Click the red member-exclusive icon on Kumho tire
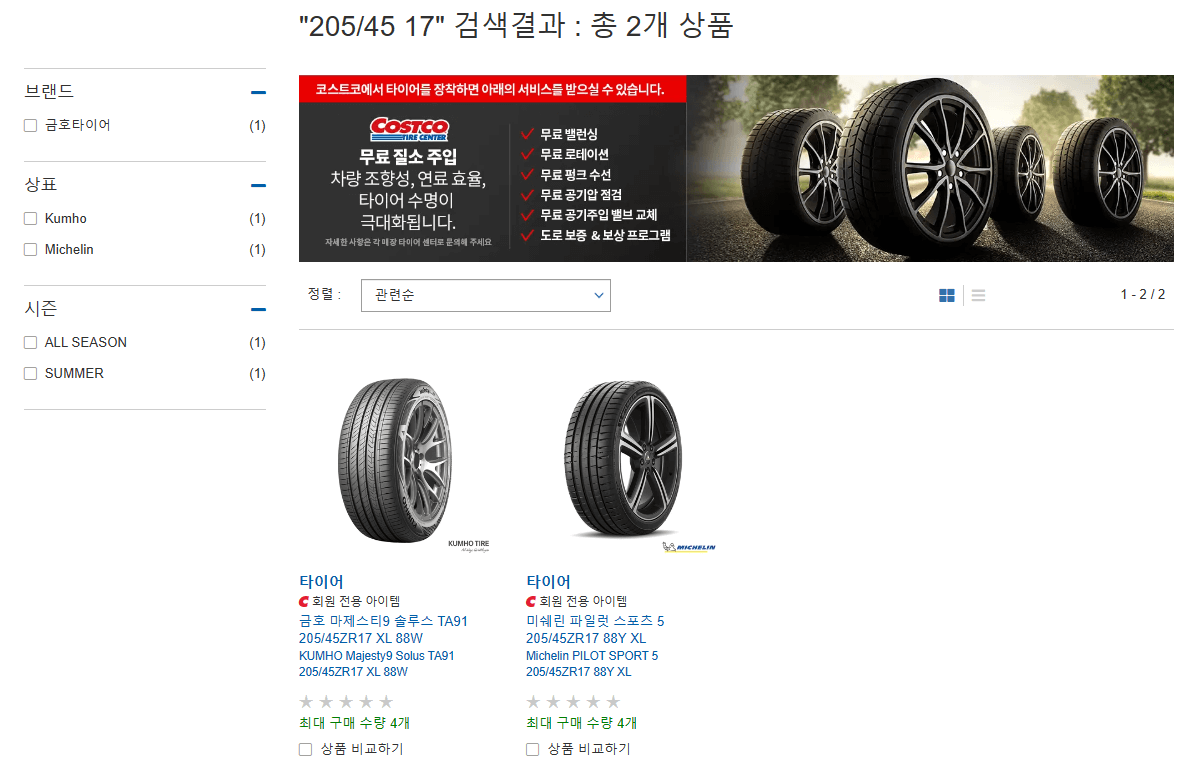This screenshot has width=1202, height=783. pyautogui.click(x=305, y=601)
